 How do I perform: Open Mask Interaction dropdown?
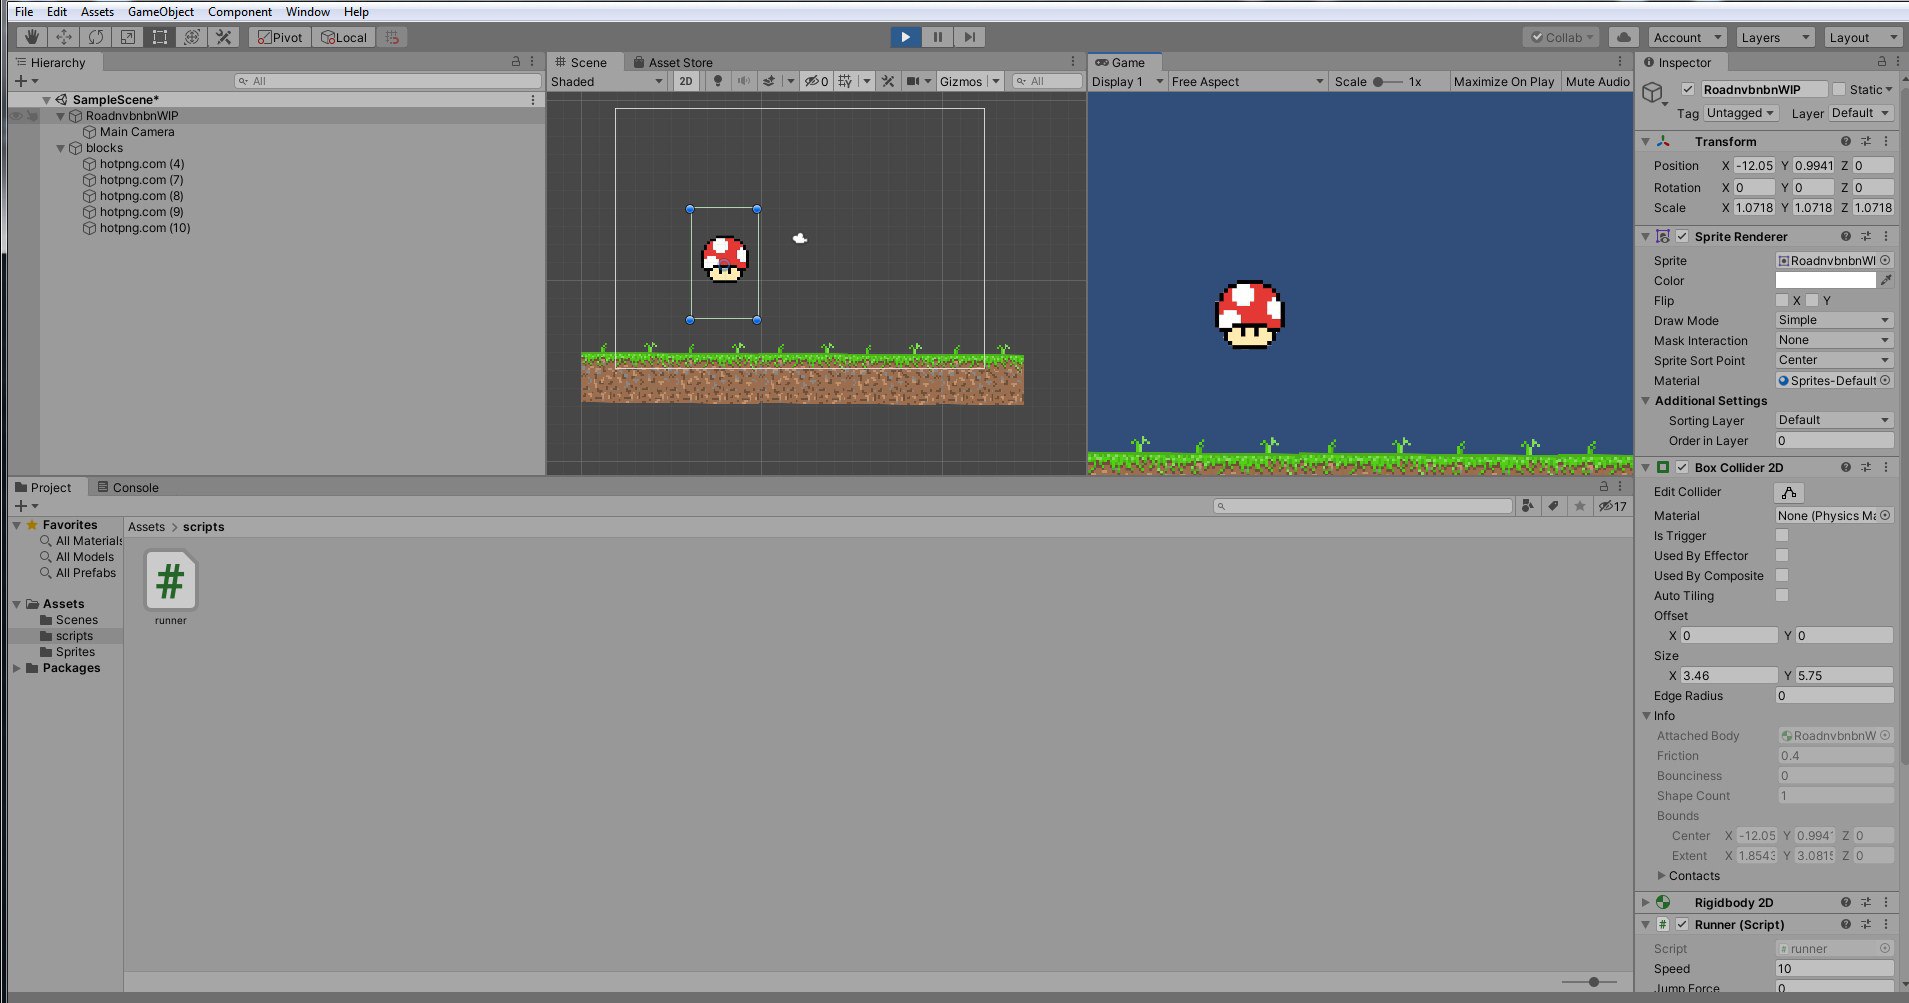[1834, 340]
